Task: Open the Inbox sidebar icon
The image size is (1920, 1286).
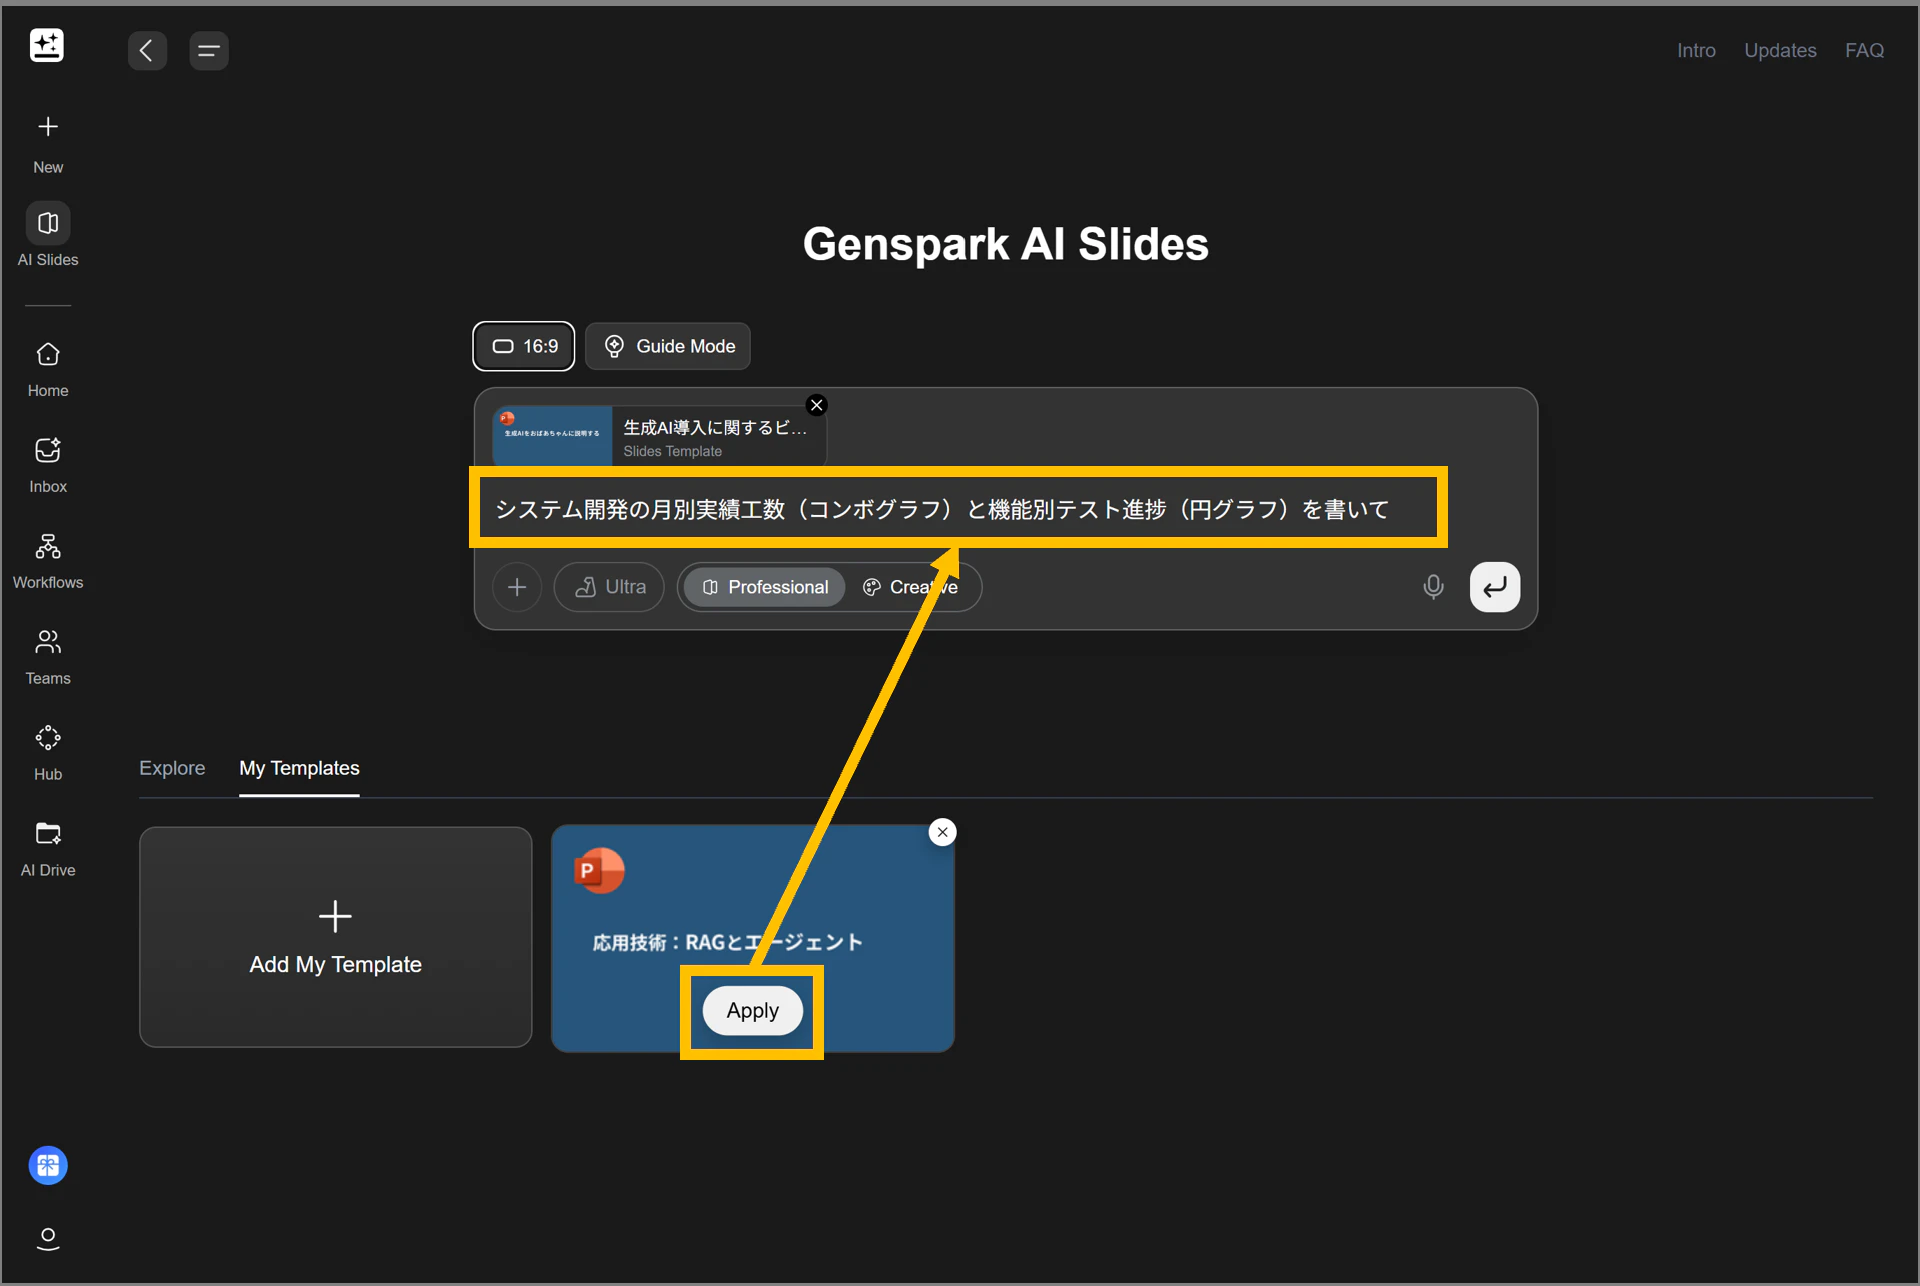Action: click(x=48, y=451)
